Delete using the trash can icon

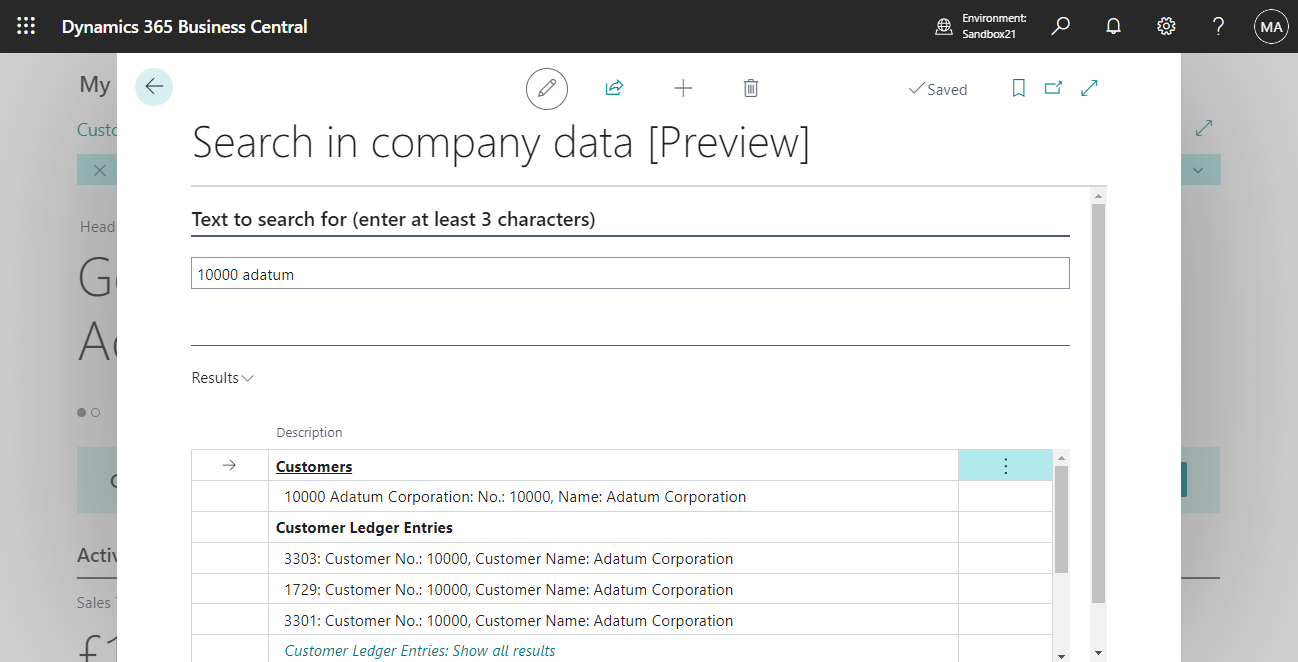point(751,88)
